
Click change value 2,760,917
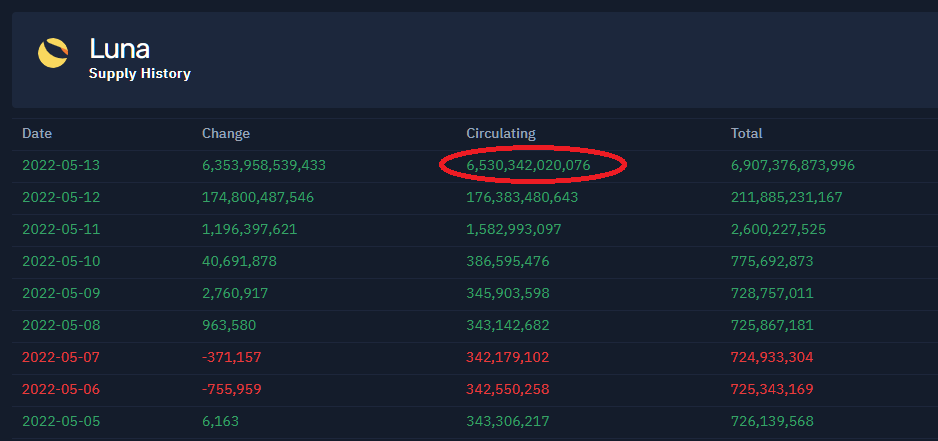235,293
